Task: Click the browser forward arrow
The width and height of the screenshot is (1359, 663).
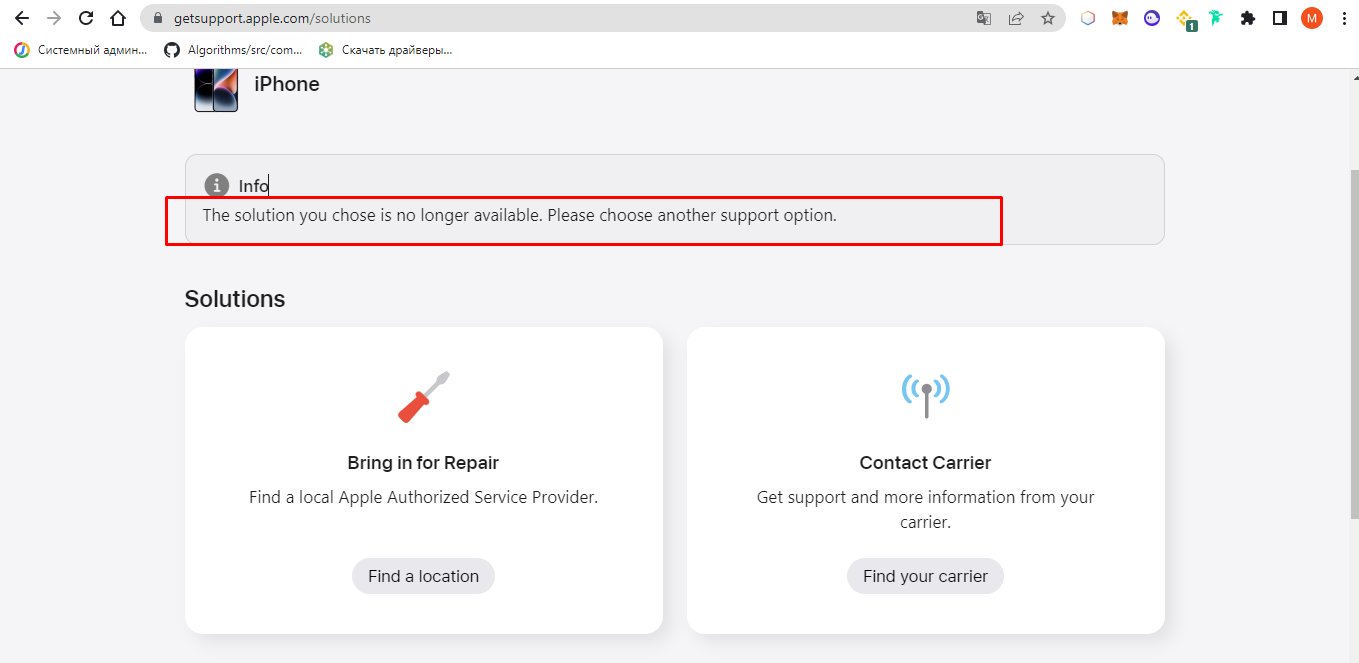Action: pos(54,18)
